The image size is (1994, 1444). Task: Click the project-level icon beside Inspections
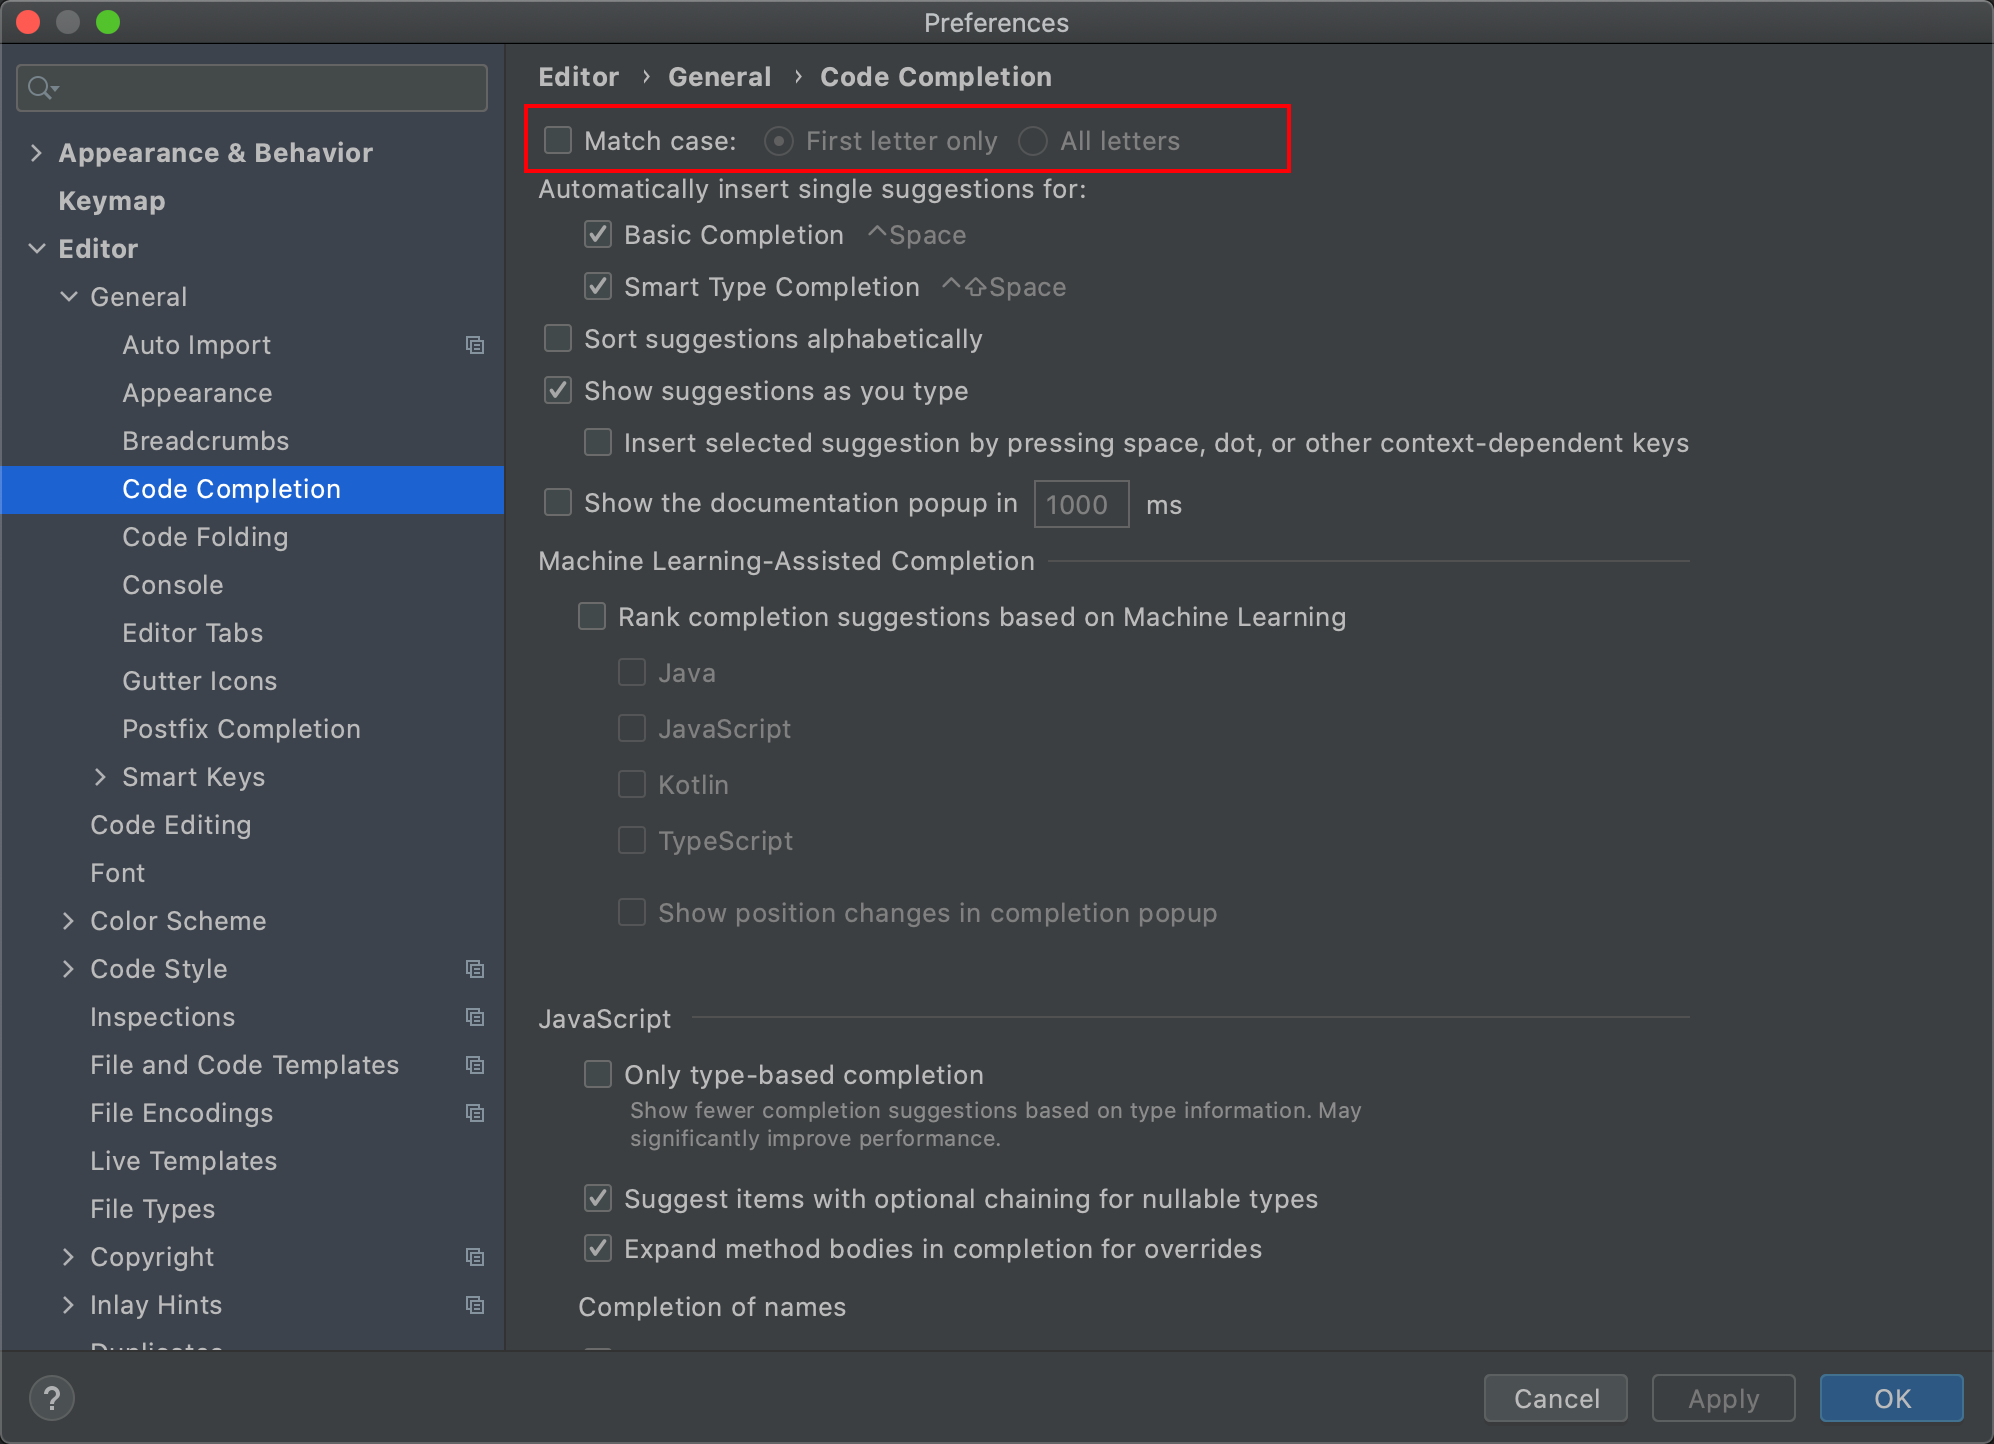475,1017
